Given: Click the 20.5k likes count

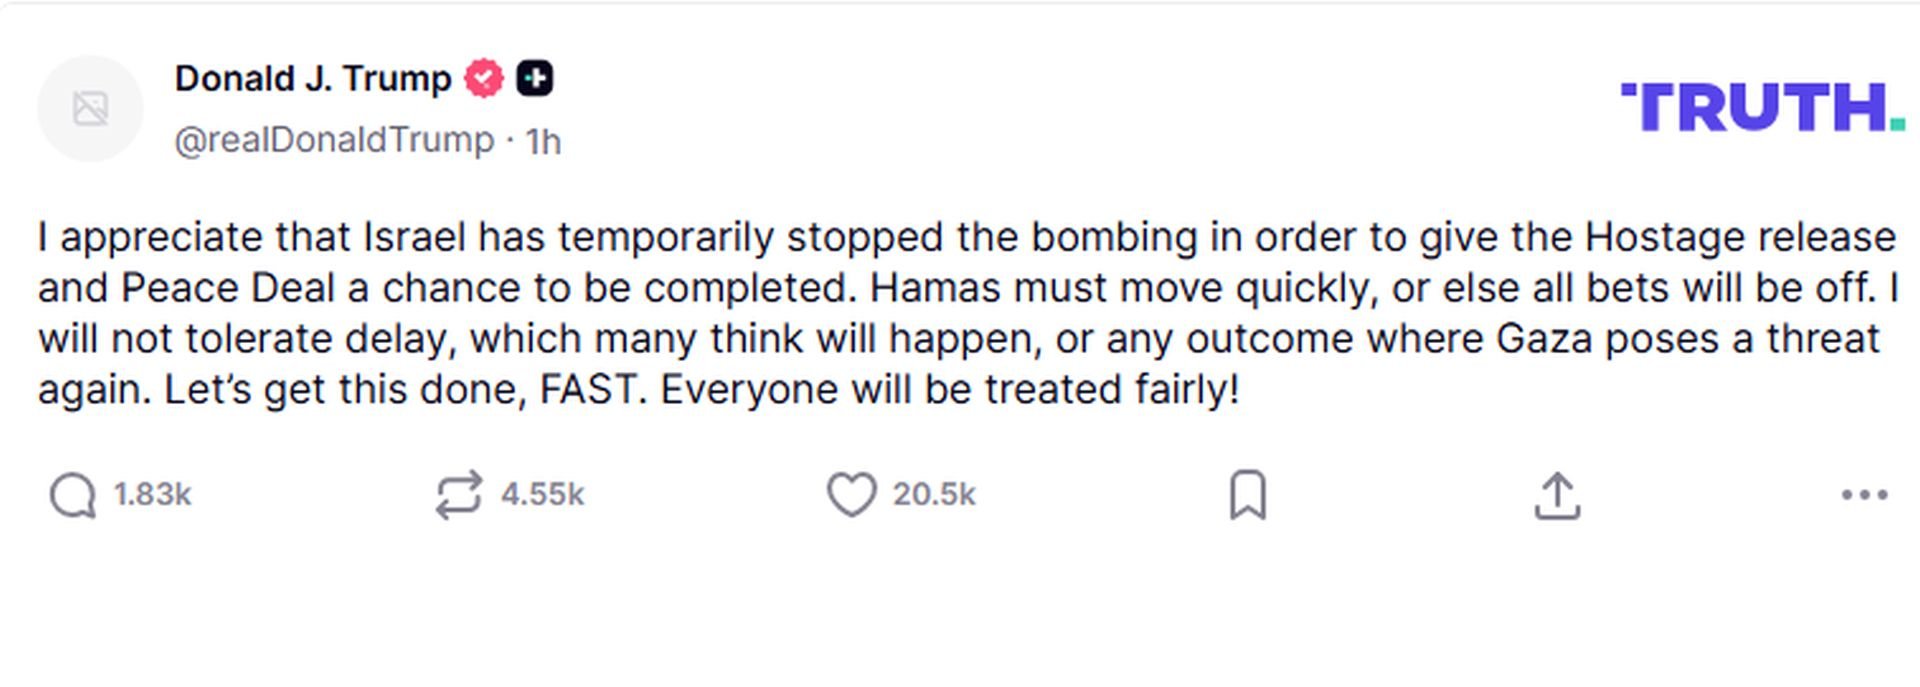Looking at the screenshot, I should 934,495.
